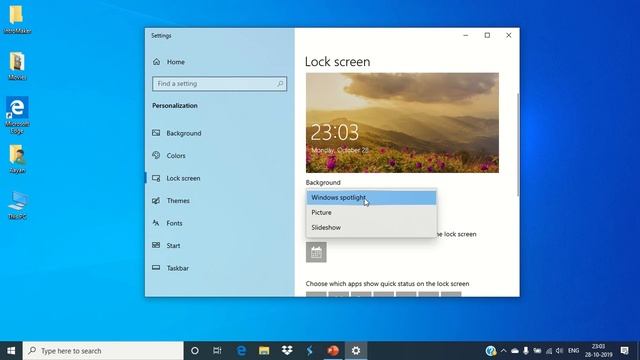Click the Settings gear icon in the taskbar
The width and height of the screenshot is (640, 360).
[x=356, y=351]
